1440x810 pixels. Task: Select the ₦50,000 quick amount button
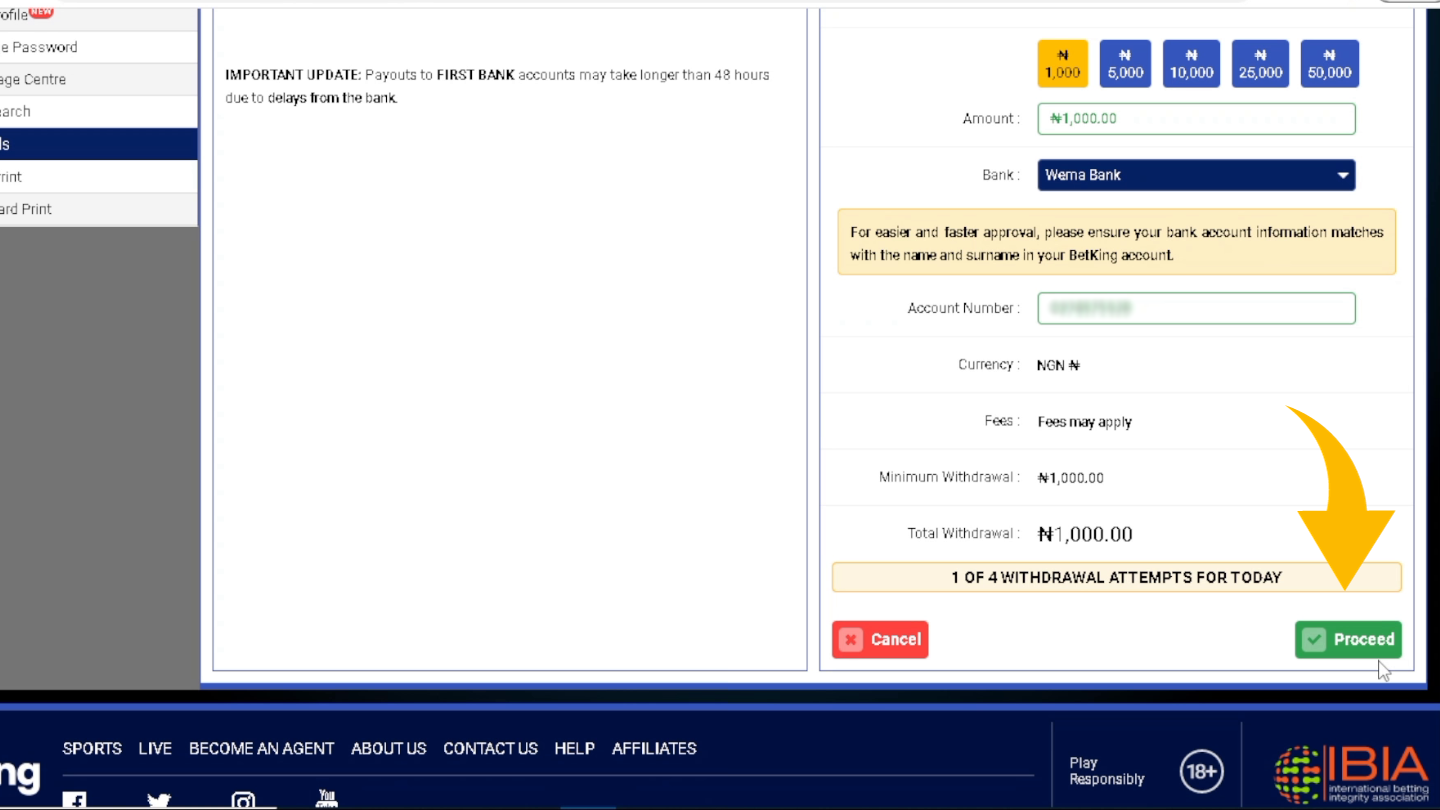(x=1329, y=64)
